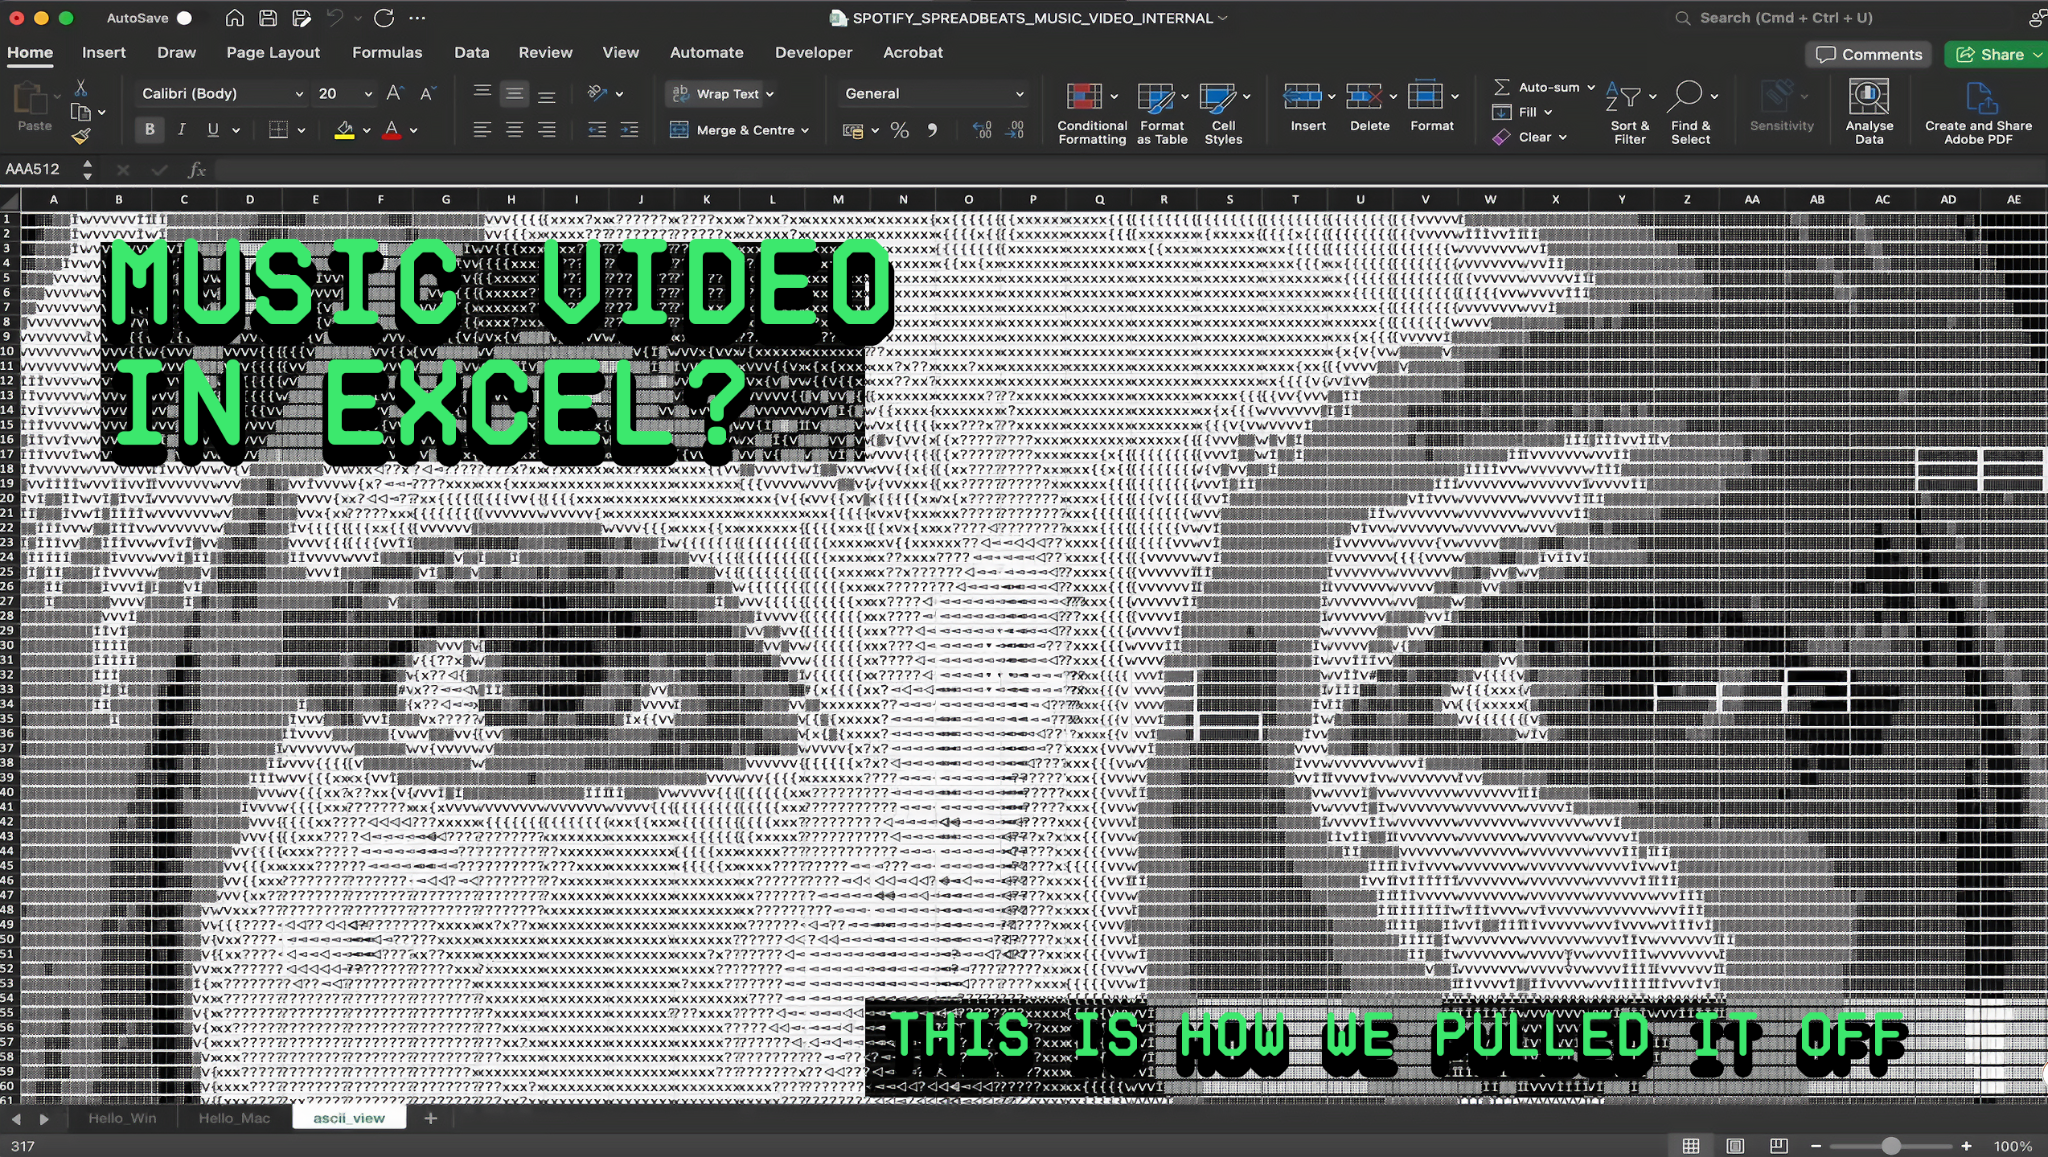Open the Formulas ribbon tab
The width and height of the screenshot is (2048, 1157).
tap(386, 52)
